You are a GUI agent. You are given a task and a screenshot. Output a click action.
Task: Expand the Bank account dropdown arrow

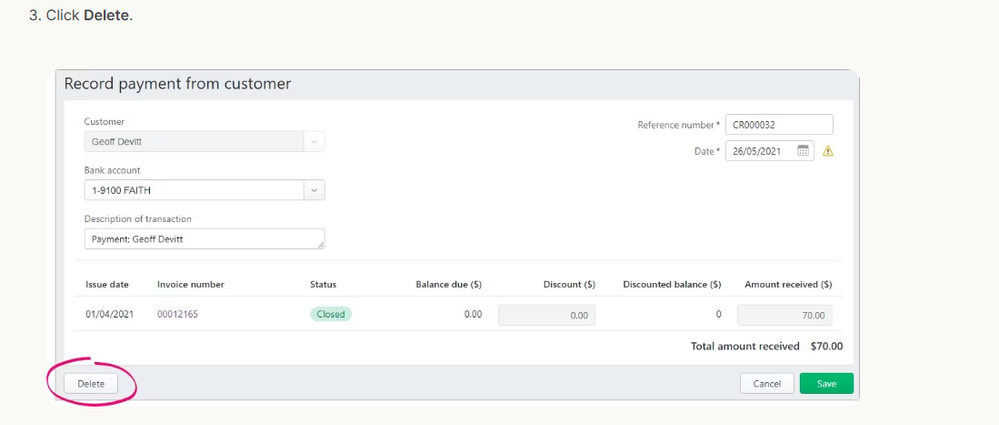pos(314,190)
